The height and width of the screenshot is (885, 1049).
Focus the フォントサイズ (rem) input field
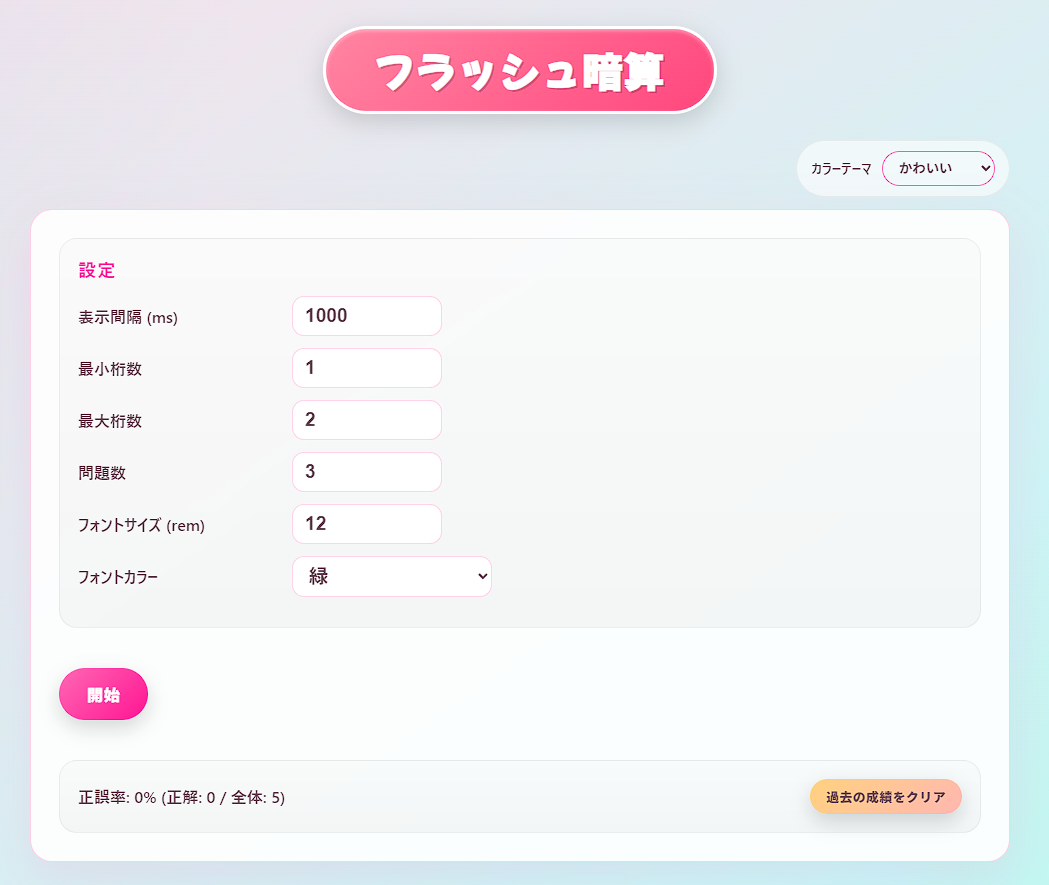pyautogui.click(x=367, y=524)
